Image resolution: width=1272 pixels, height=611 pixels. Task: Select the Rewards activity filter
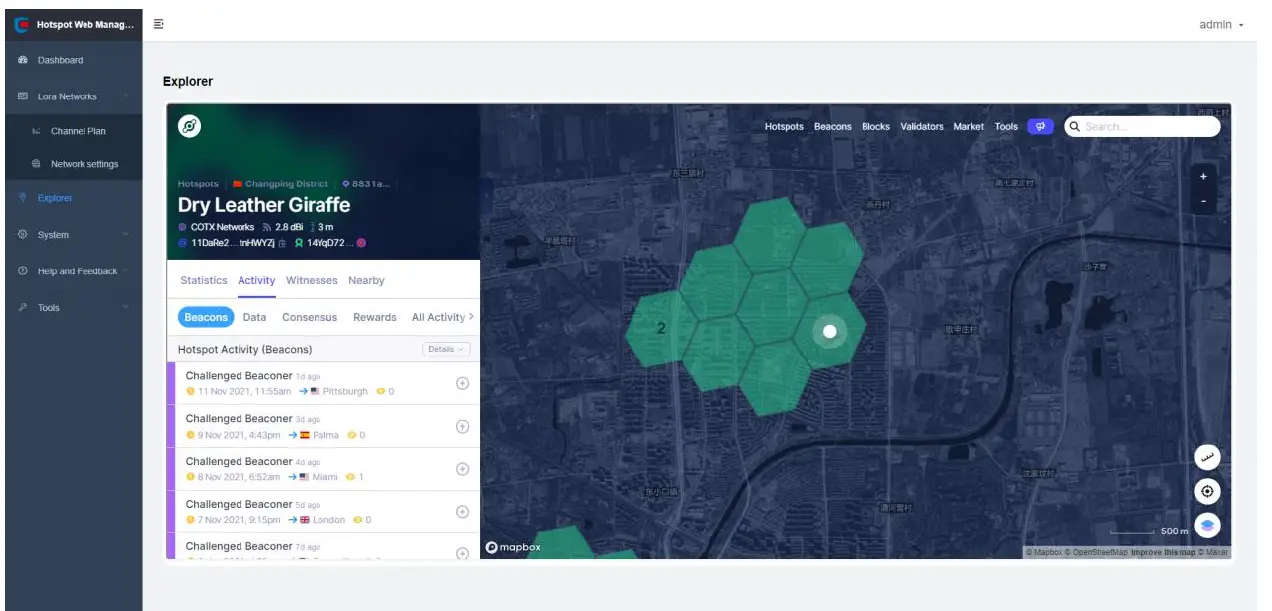375,317
